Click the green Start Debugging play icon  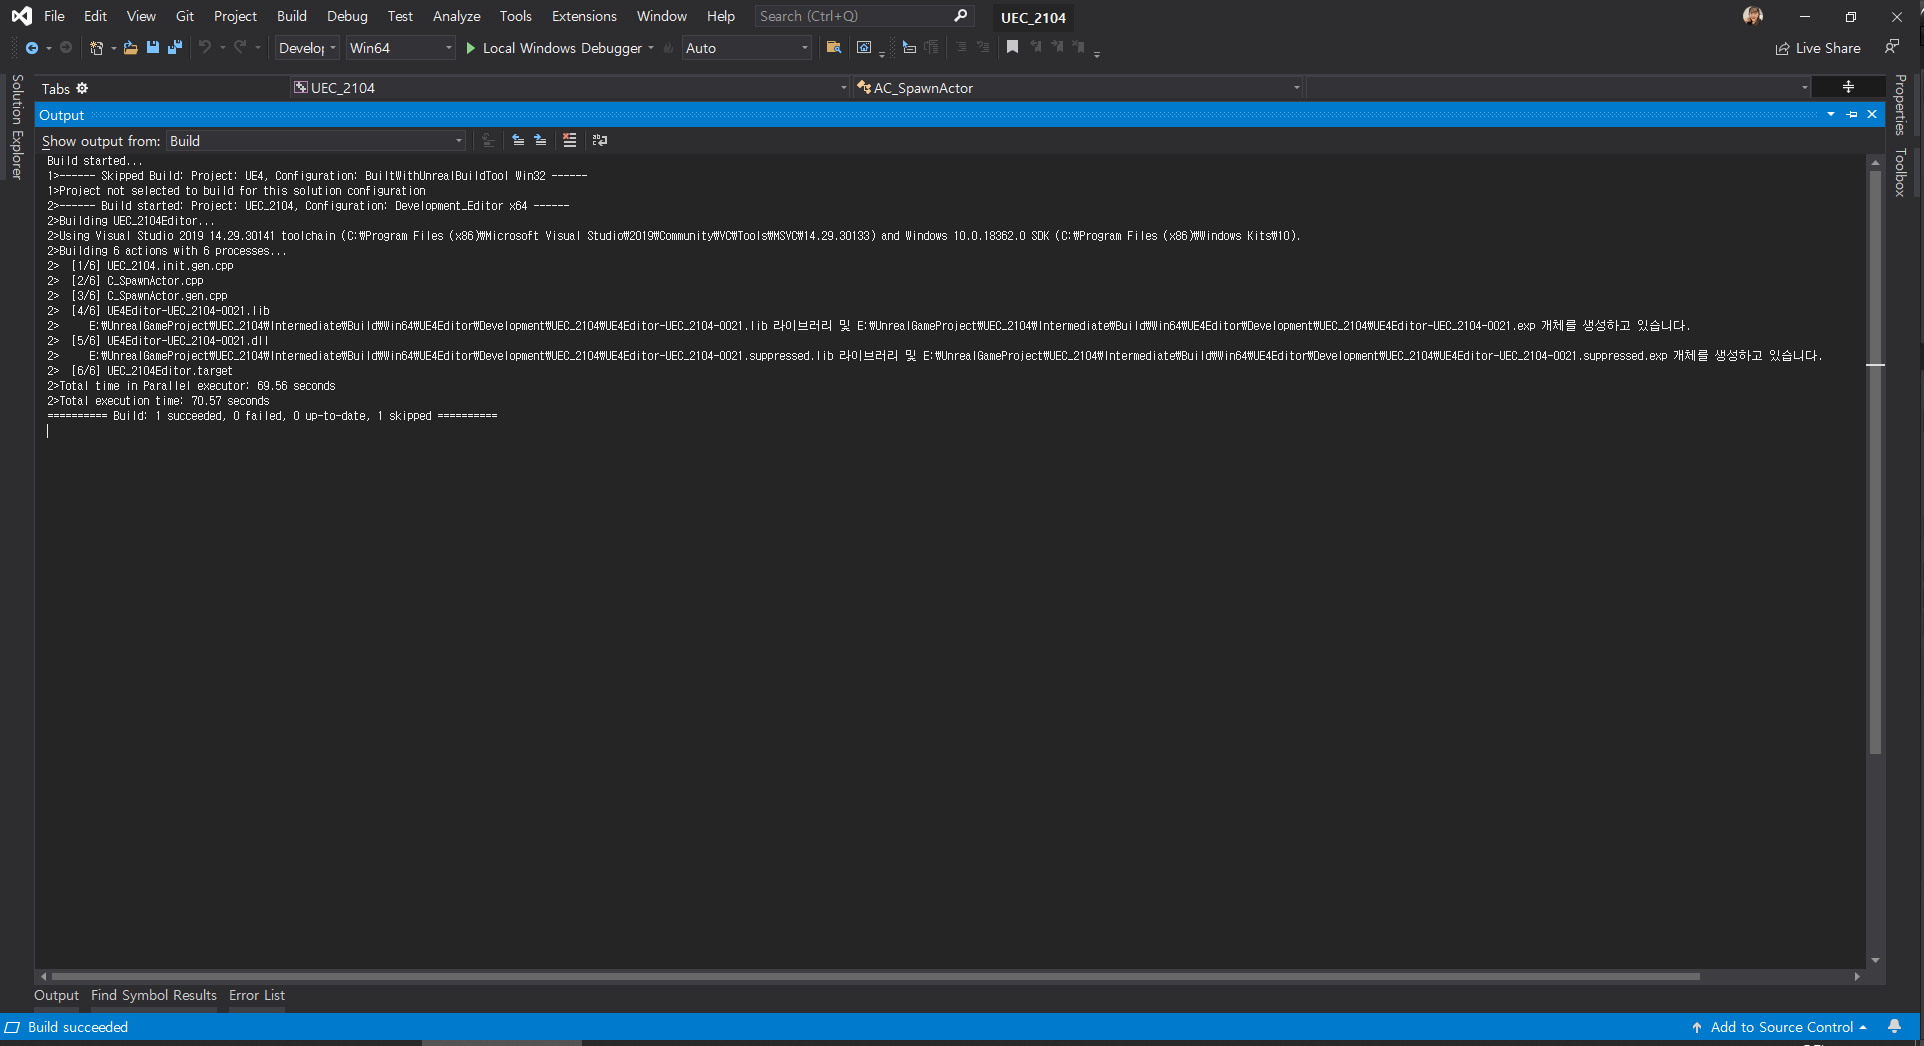pyautogui.click(x=471, y=48)
